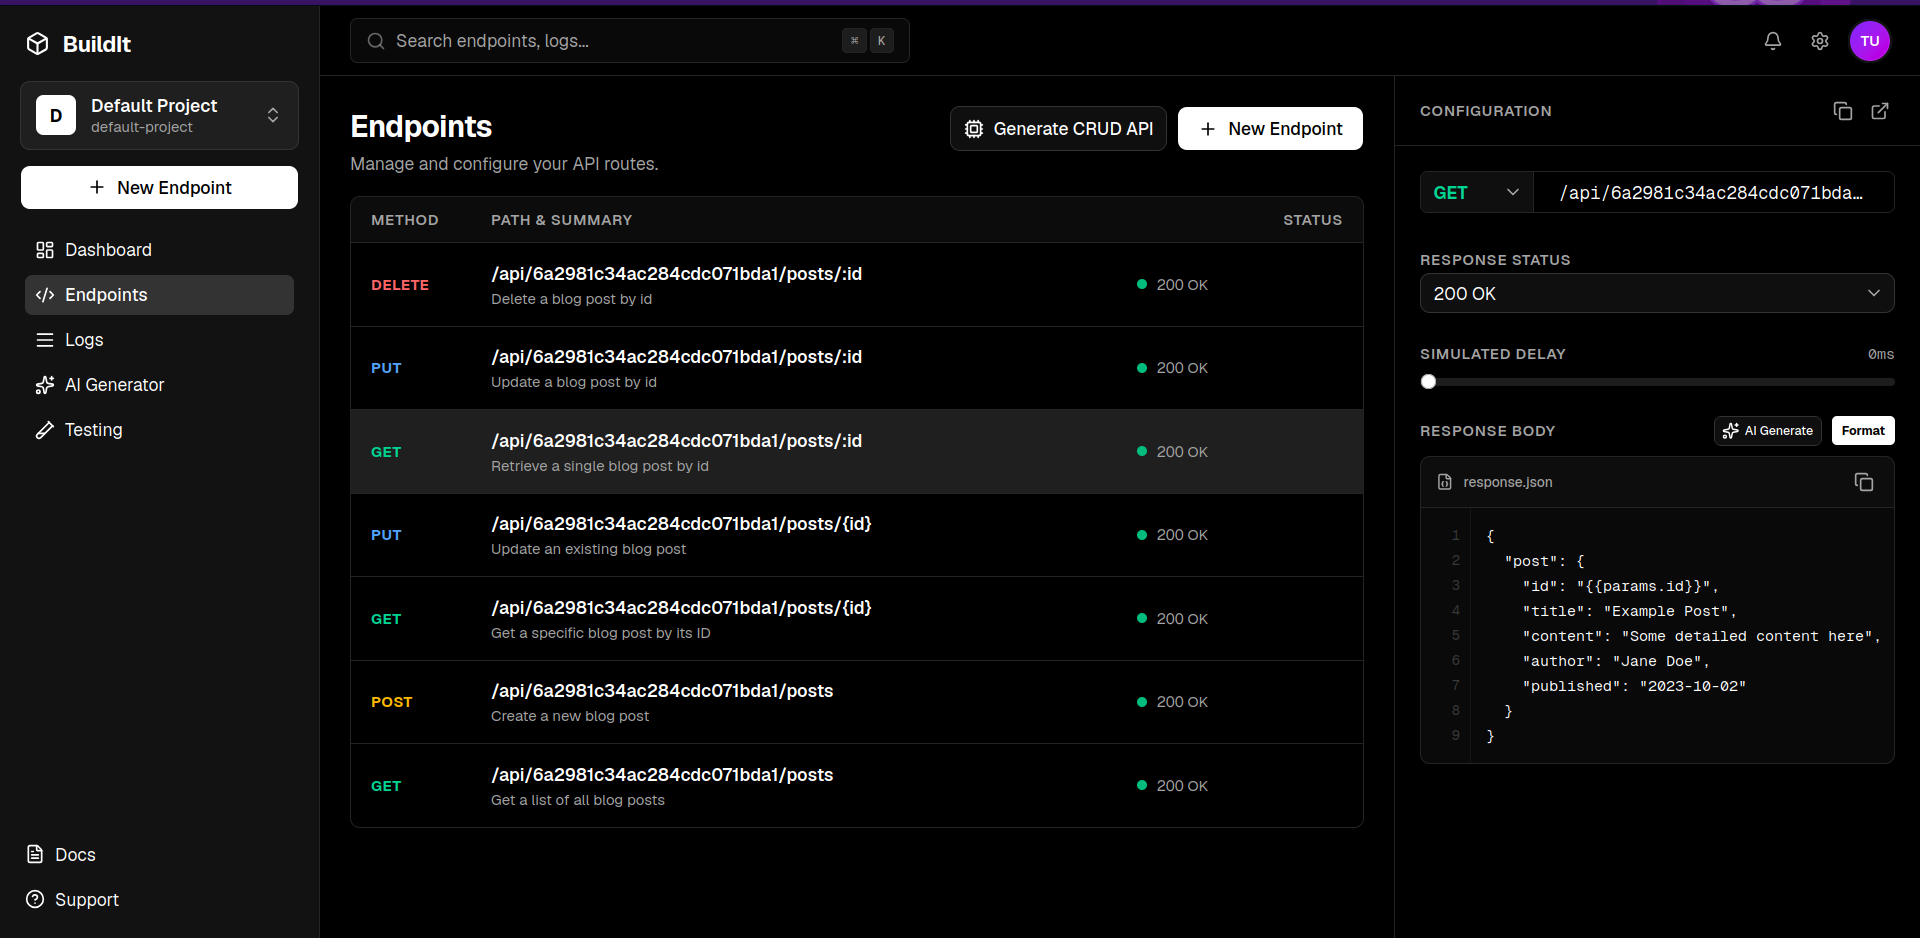Click the endpoint path input field
Viewport: 1920px width, 938px height.
1714,193
